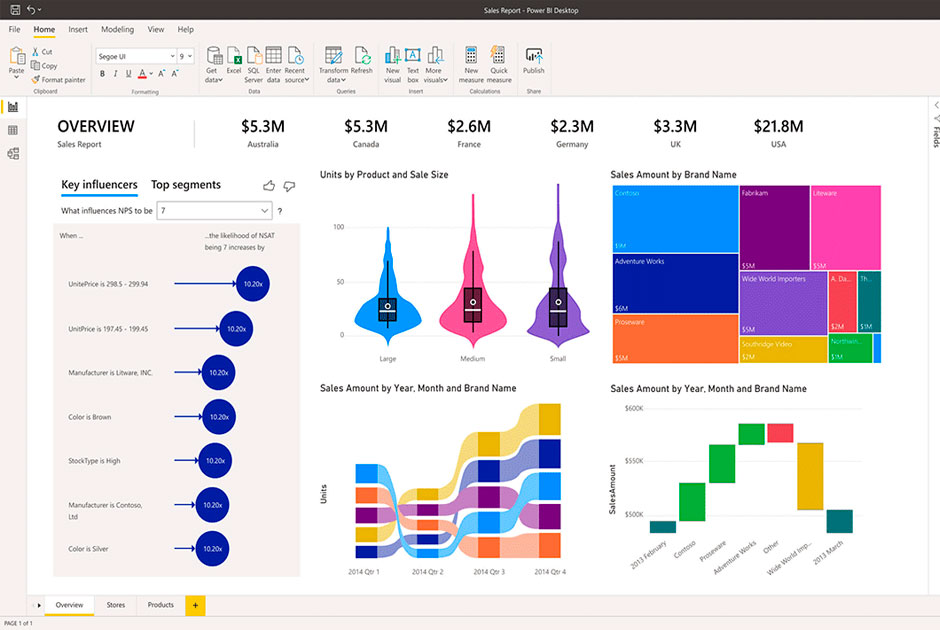
Task: Create a New measure
Action: (x=471, y=65)
